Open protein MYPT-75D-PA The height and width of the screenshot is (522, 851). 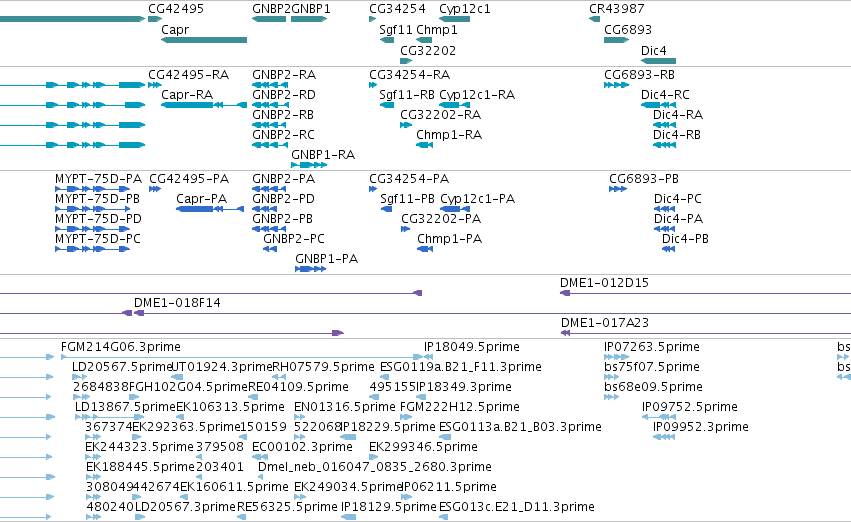click(98, 179)
